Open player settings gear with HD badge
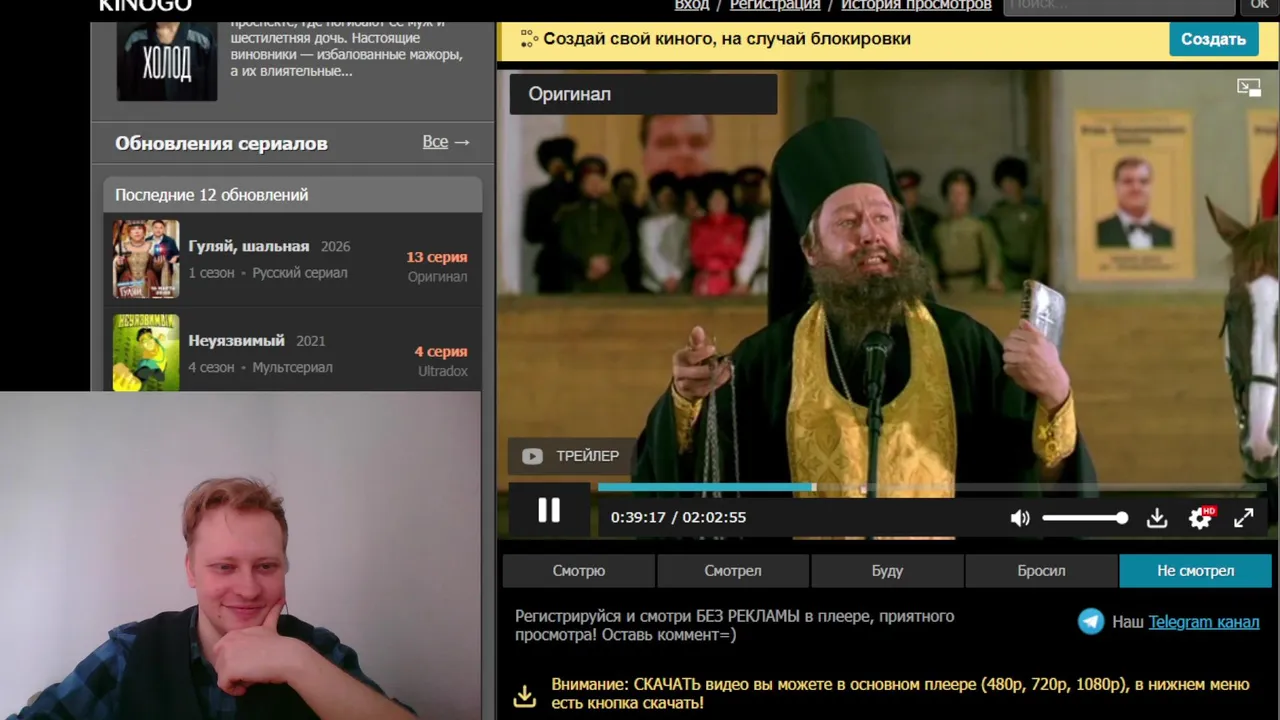The width and height of the screenshot is (1280, 720). coord(1200,517)
